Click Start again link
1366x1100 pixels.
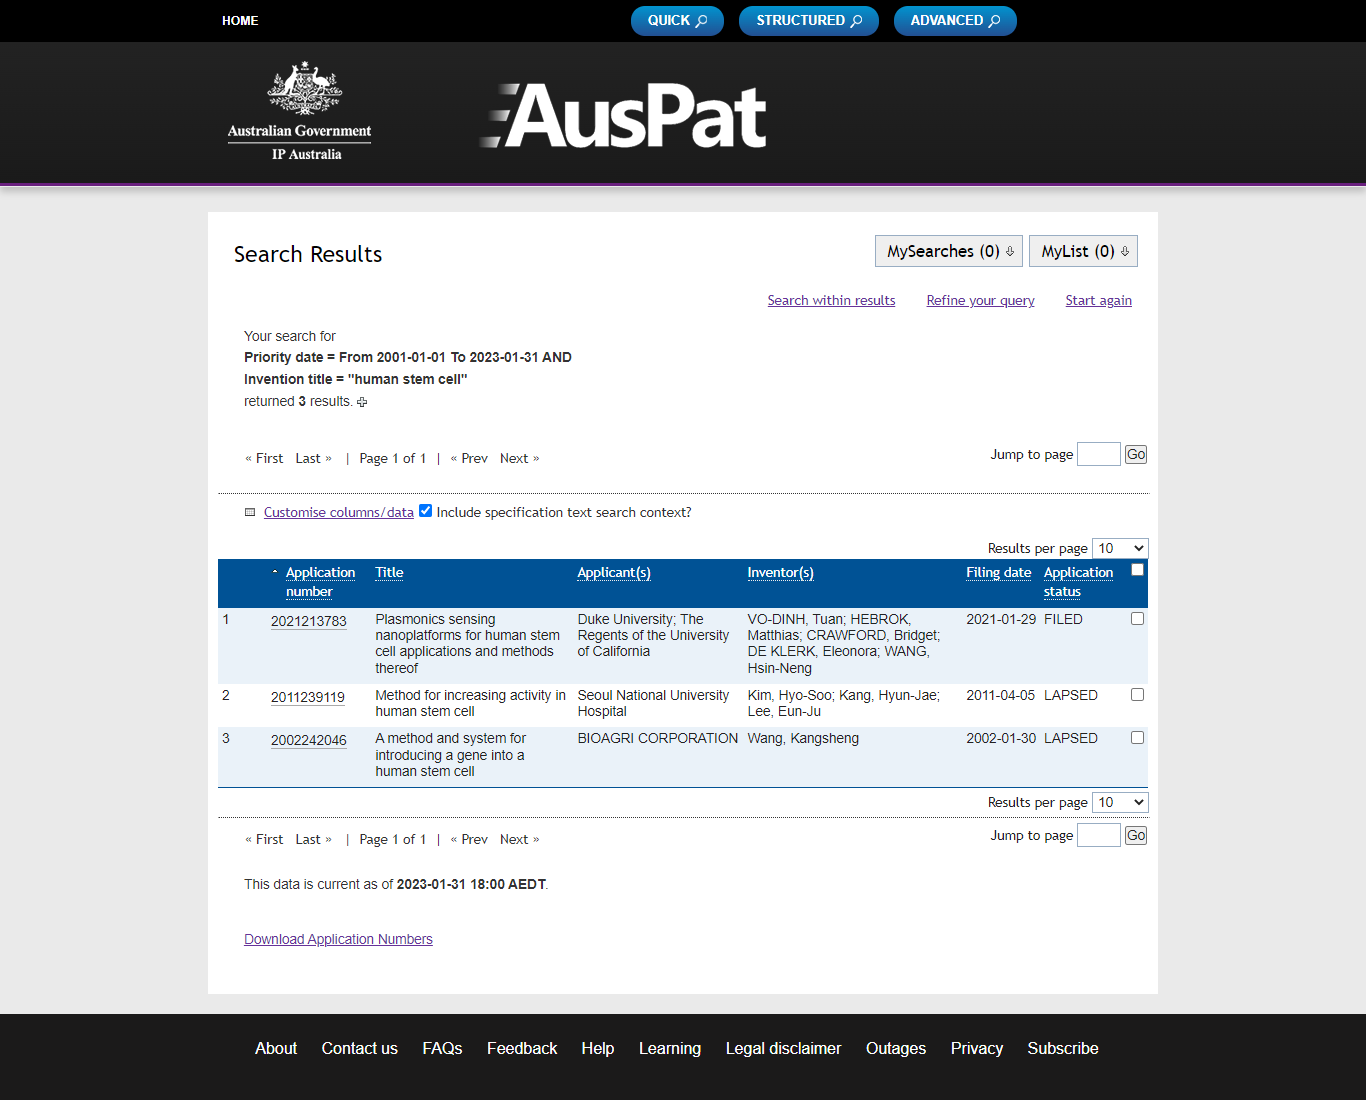click(1098, 300)
